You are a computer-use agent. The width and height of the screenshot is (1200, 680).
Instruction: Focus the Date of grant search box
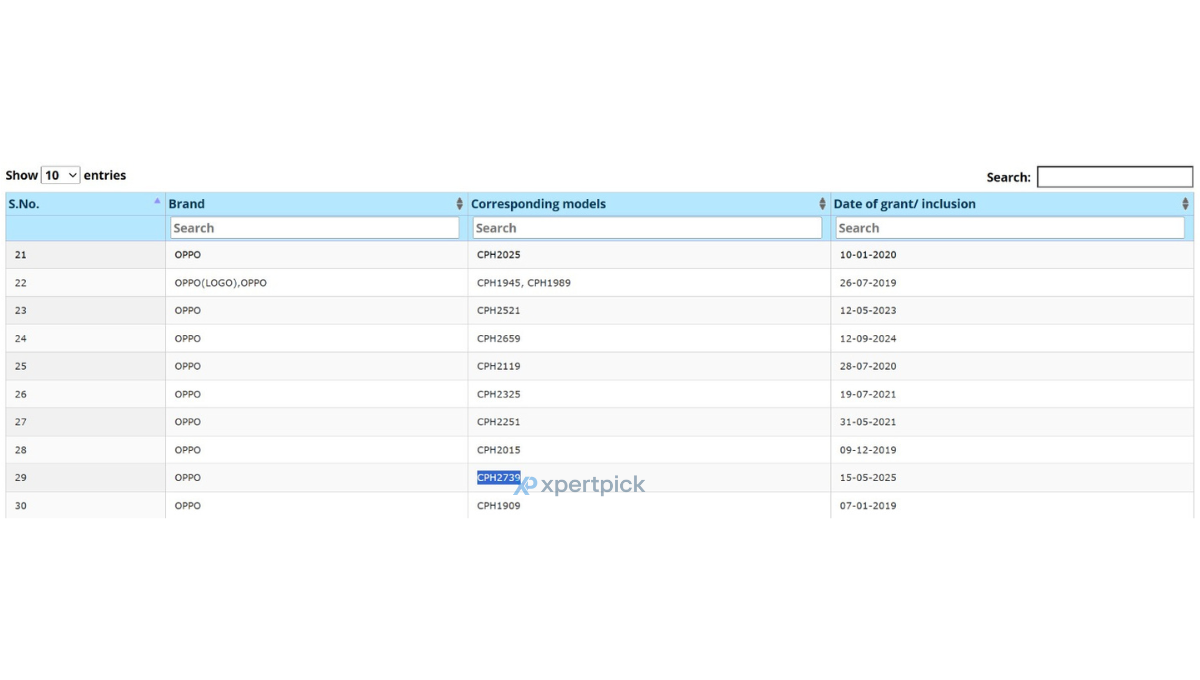(1010, 228)
